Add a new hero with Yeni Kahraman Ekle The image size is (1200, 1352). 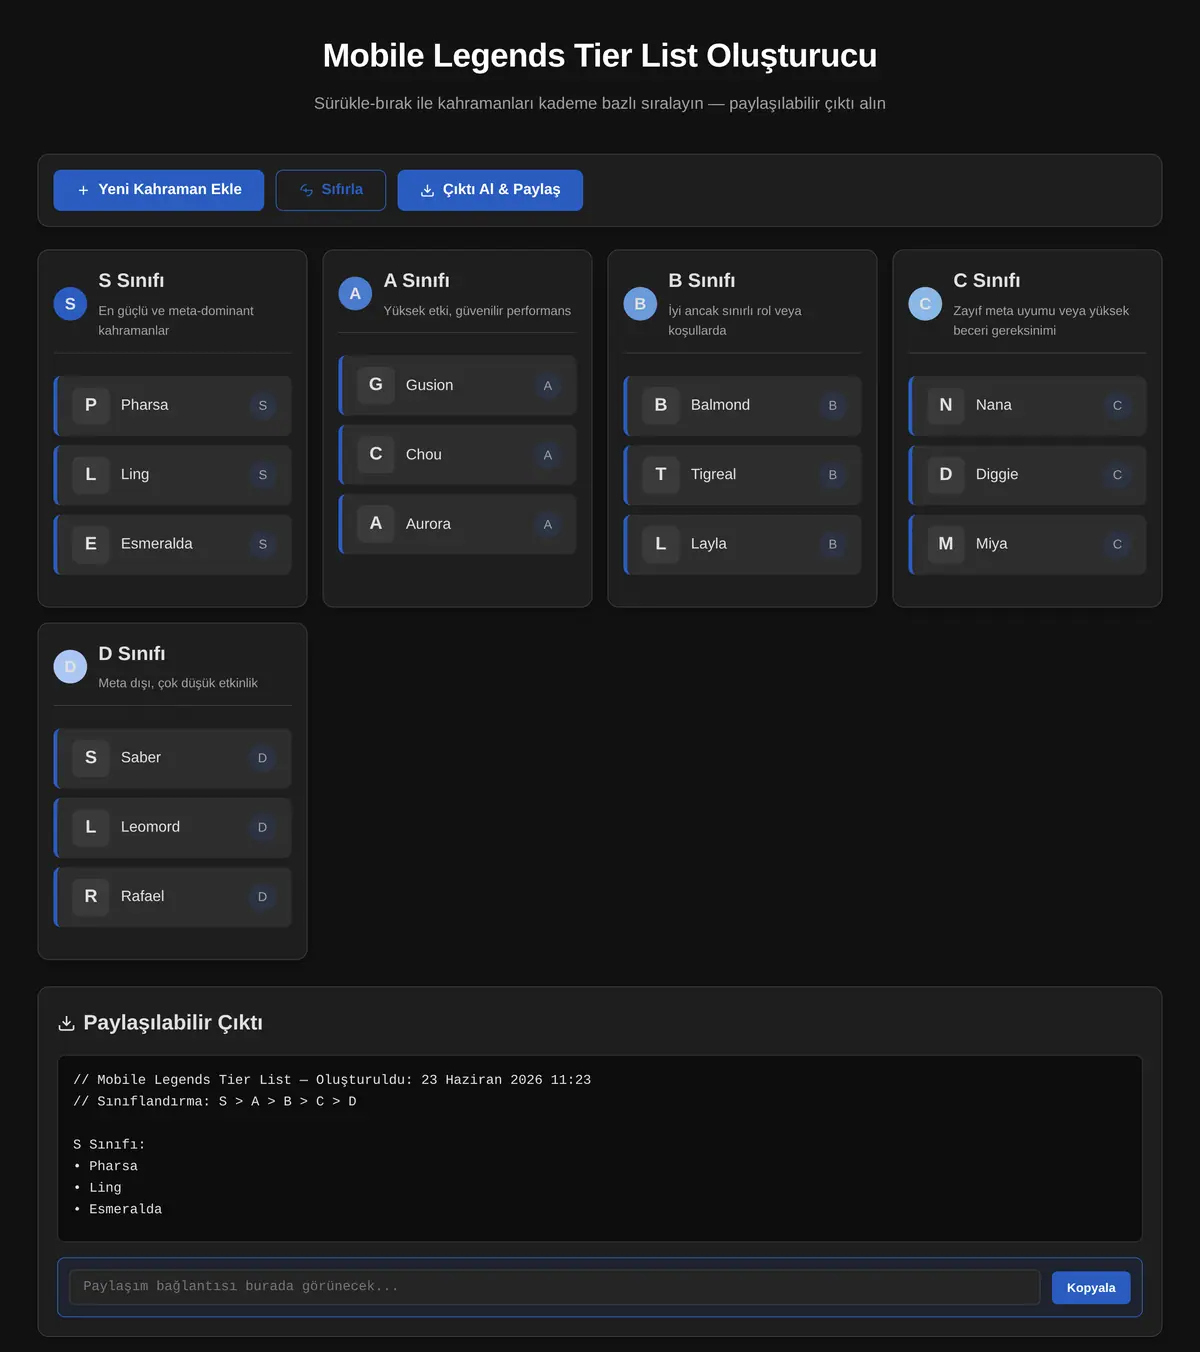click(x=159, y=190)
